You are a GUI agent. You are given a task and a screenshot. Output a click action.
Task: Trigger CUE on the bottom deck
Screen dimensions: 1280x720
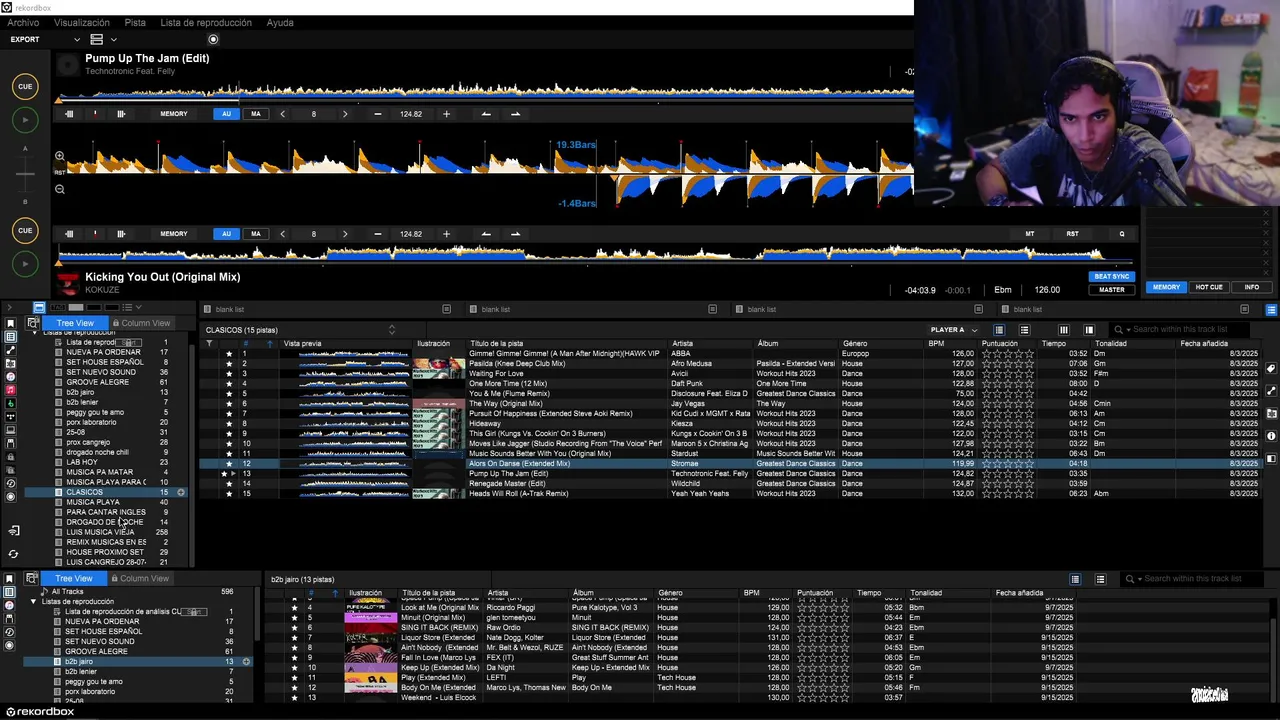coord(26,230)
